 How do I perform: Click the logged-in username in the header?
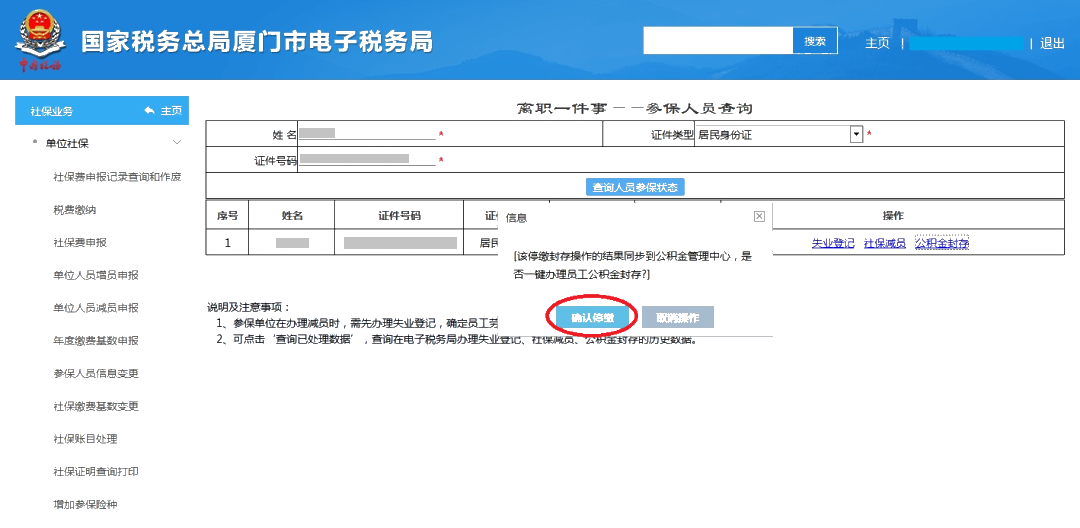968,43
